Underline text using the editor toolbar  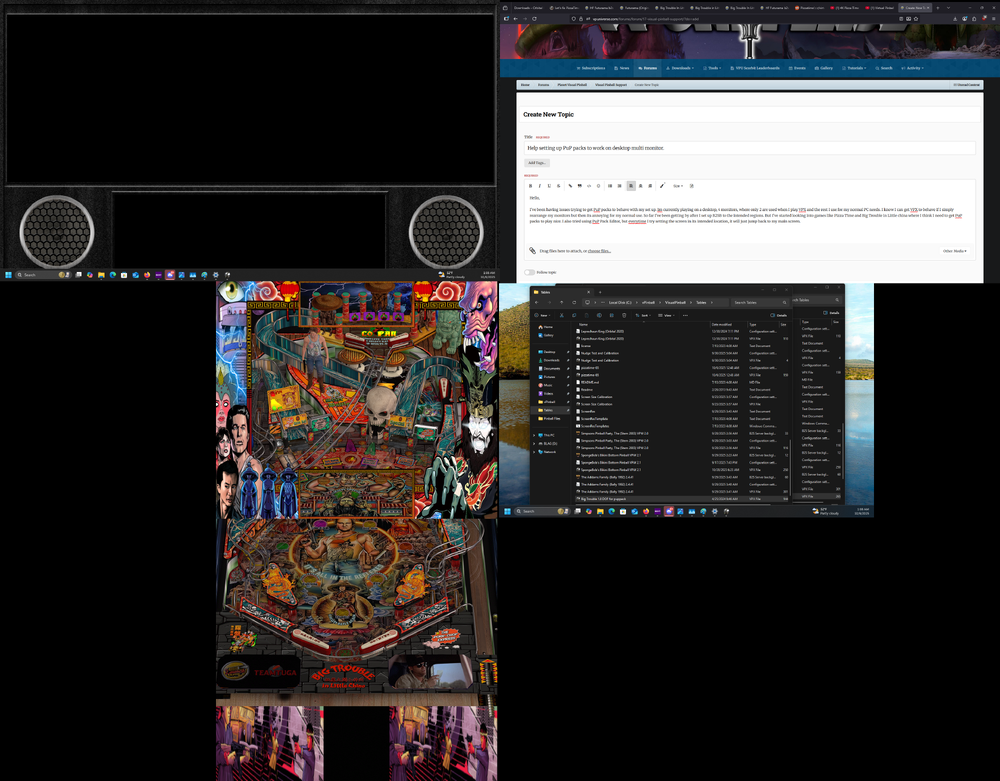click(x=549, y=186)
